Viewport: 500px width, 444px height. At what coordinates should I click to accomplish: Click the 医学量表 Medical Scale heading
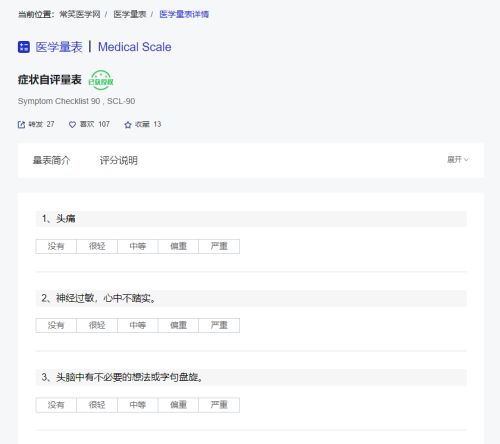[103, 47]
